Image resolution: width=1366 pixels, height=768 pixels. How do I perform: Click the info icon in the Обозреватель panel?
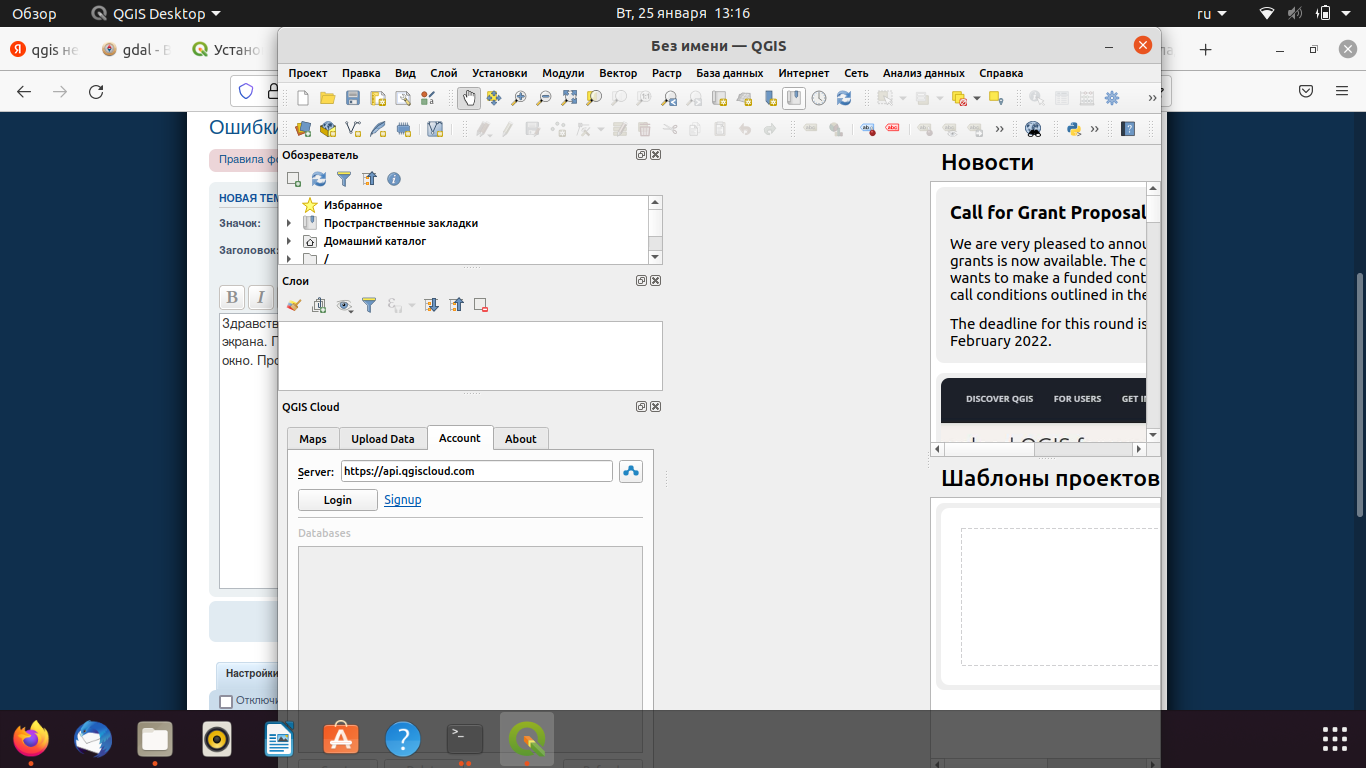[394, 179]
